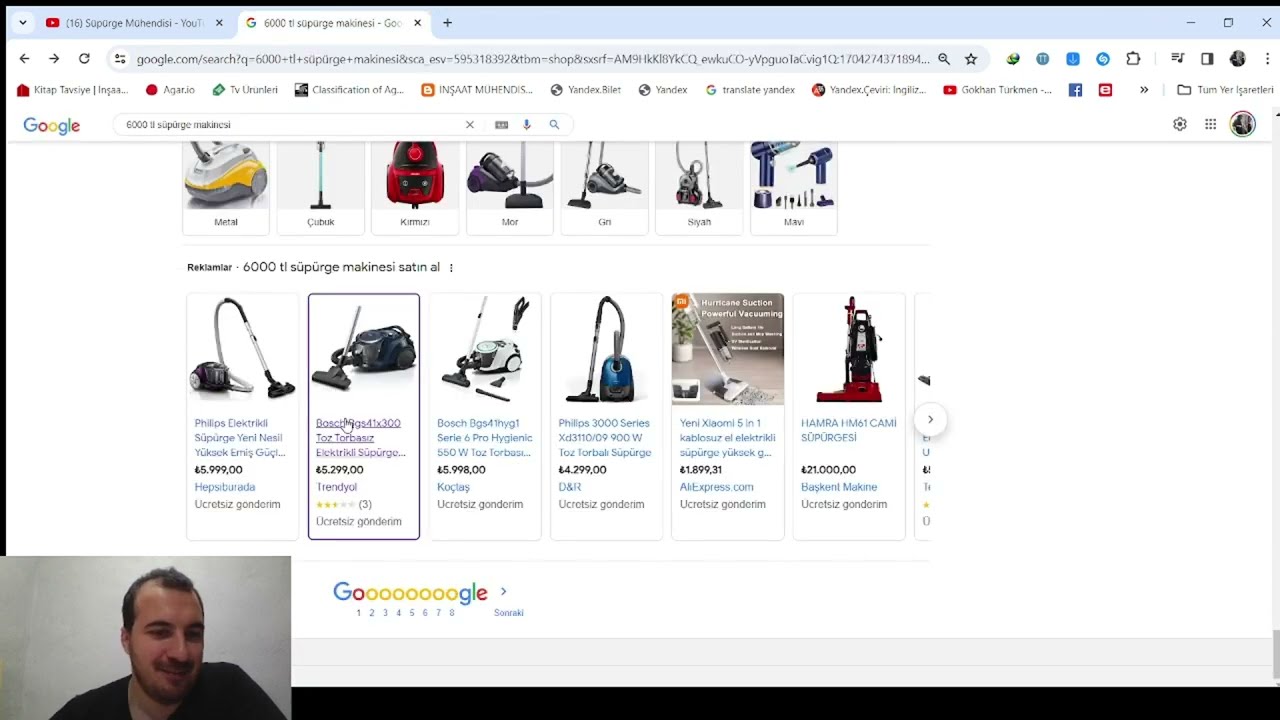Open Philips 3000 Series Xd3110/09 link

click(x=605, y=438)
